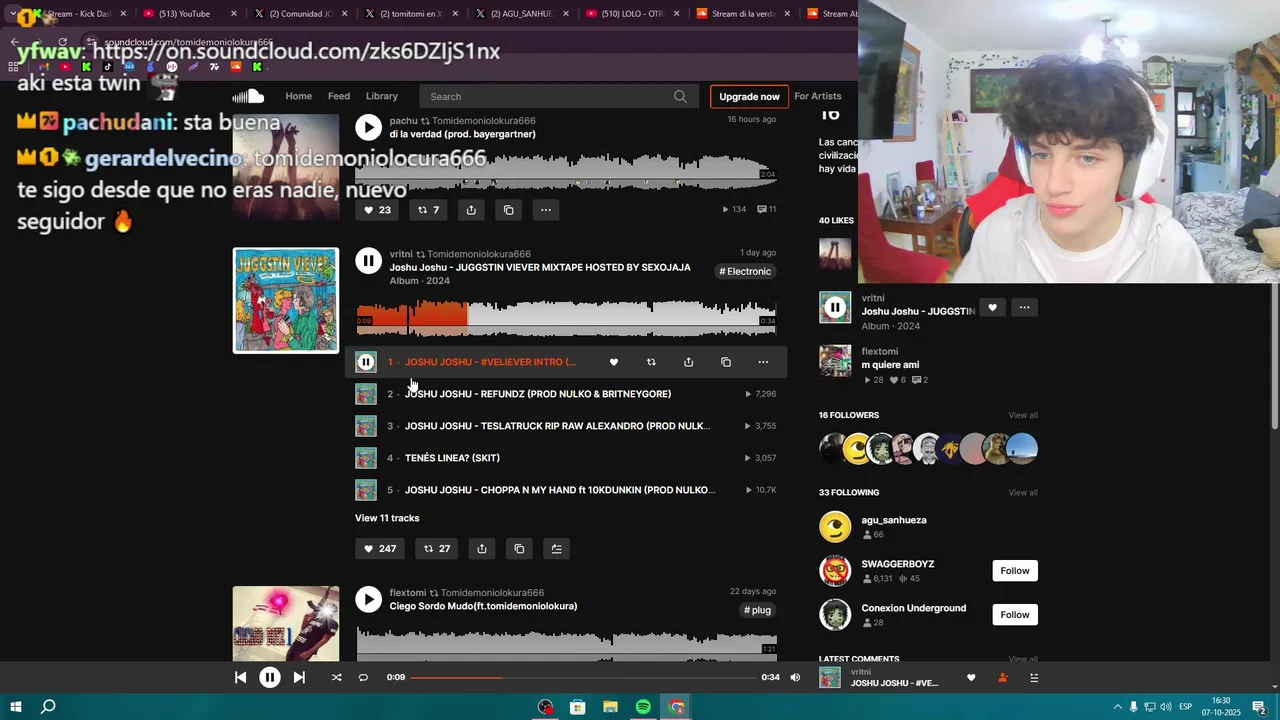Like current track in player bar
Image resolution: width=1280 pixels, height=720 pixels.
(971, 677)
